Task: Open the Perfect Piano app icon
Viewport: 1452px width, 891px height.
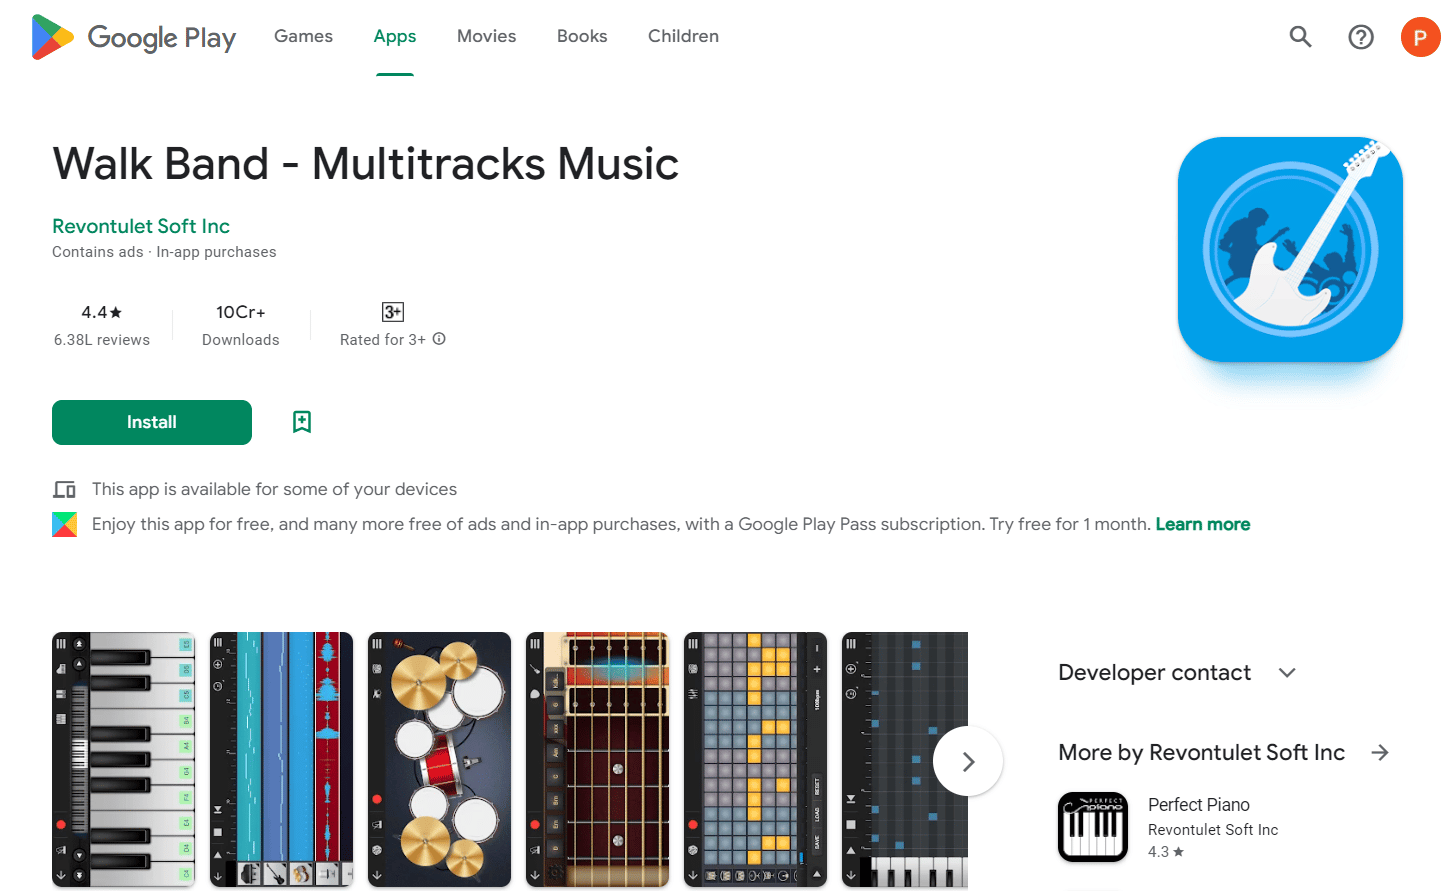Action: click(x=1093, y=827)
